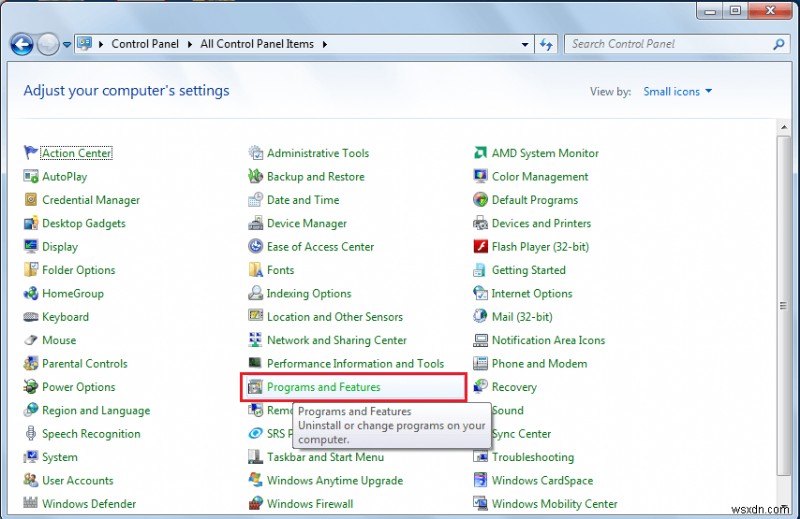Screen dimensions: 800x519
Task: Open the Phone and Modem link
Action: point(539,364)
